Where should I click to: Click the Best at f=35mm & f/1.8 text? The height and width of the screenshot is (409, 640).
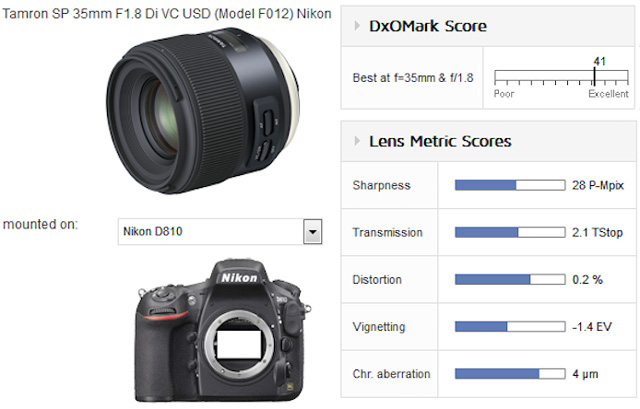point(413,78)
